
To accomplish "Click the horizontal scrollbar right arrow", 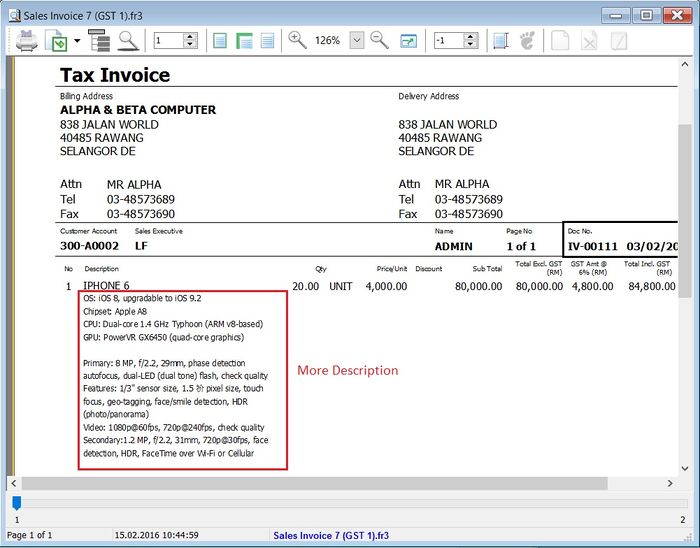I will [670, 483].
